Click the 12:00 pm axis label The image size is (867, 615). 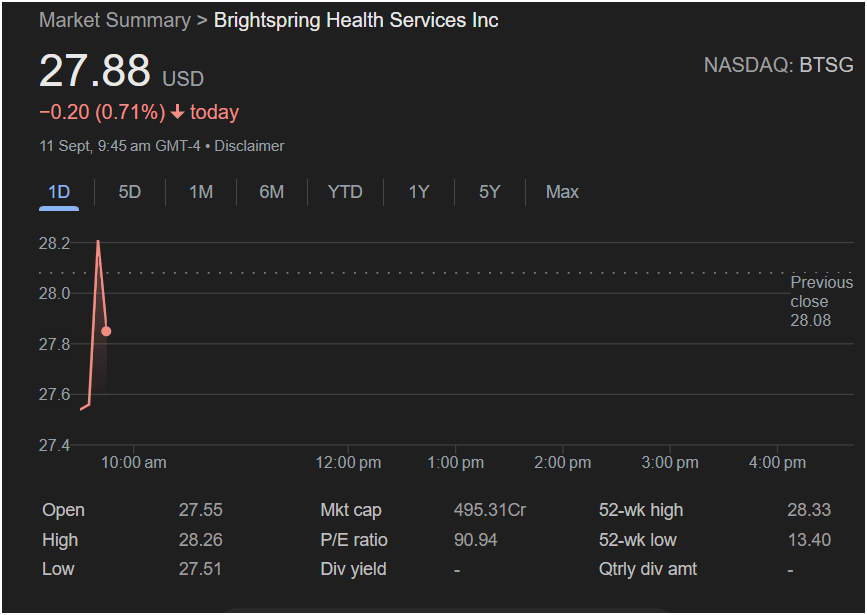coord(347,462)
